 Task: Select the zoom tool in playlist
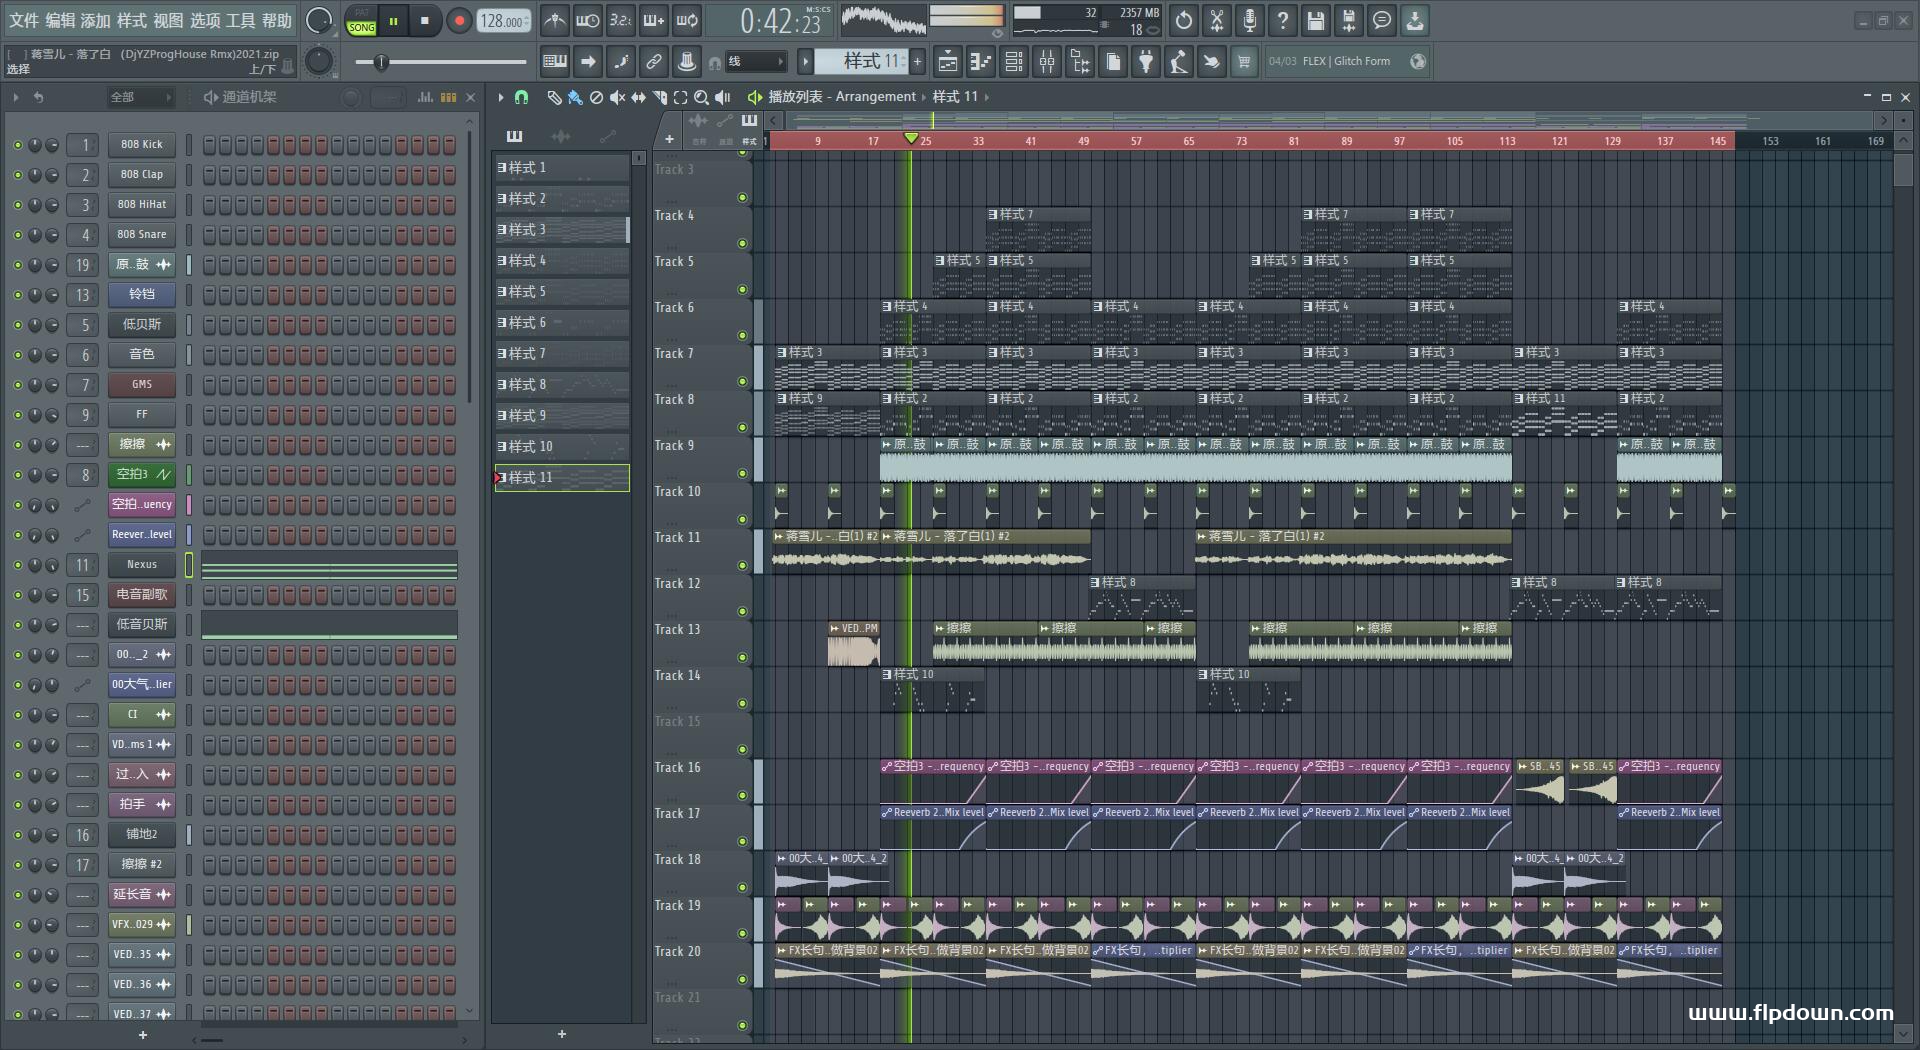(702, 97)
